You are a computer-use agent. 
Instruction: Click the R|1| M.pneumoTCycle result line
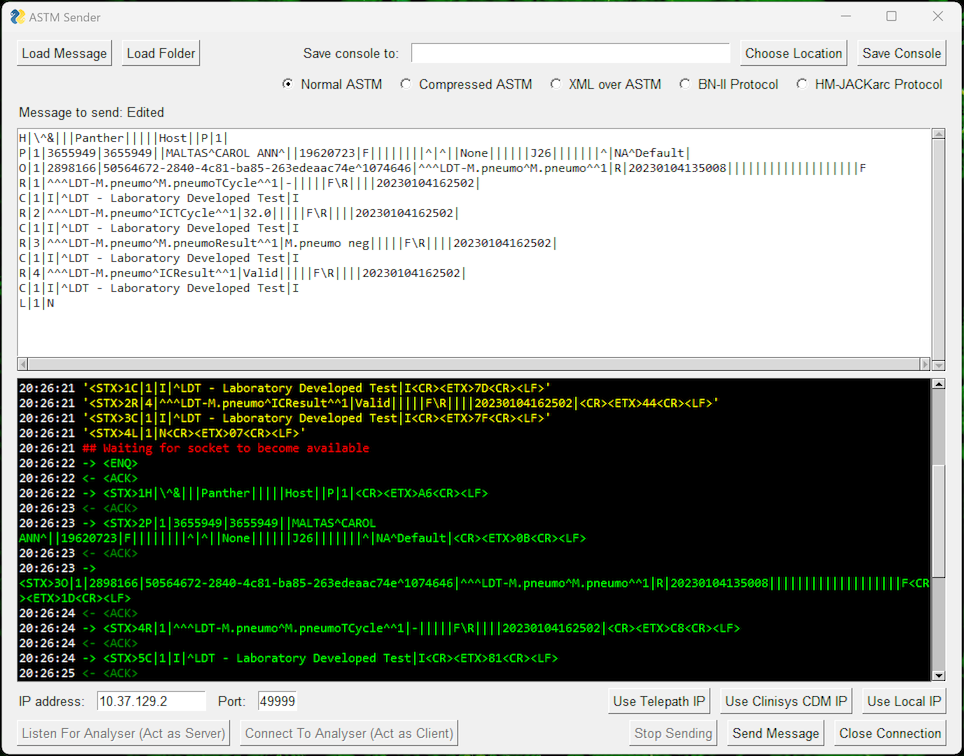tap(249, 183)
